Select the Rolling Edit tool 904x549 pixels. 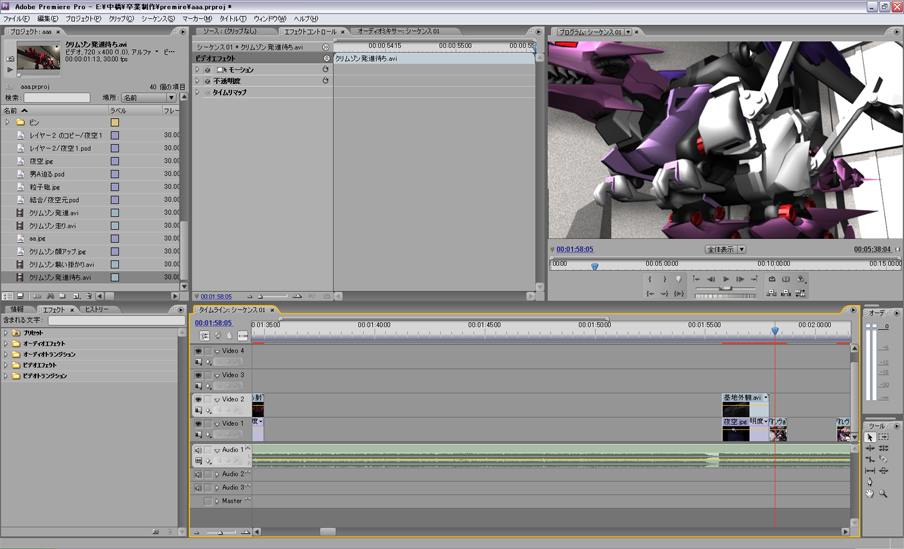pos(883,448)
